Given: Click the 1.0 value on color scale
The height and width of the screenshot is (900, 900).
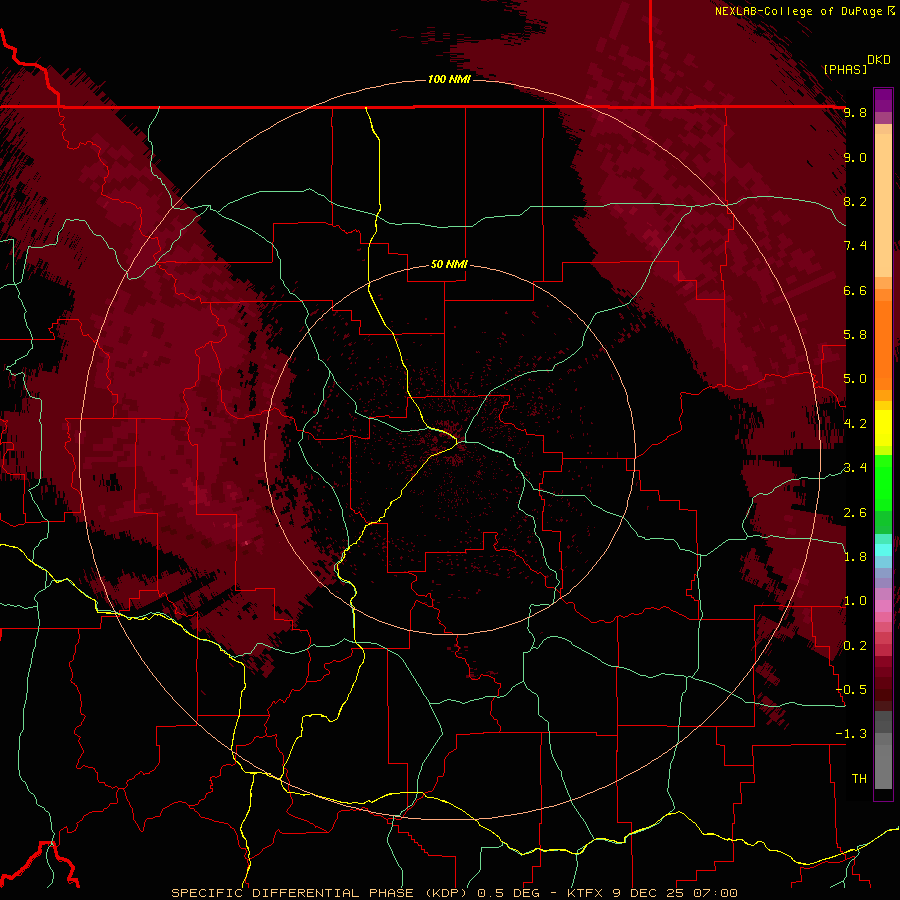Looking at the screenshot, I should [855, 601].
